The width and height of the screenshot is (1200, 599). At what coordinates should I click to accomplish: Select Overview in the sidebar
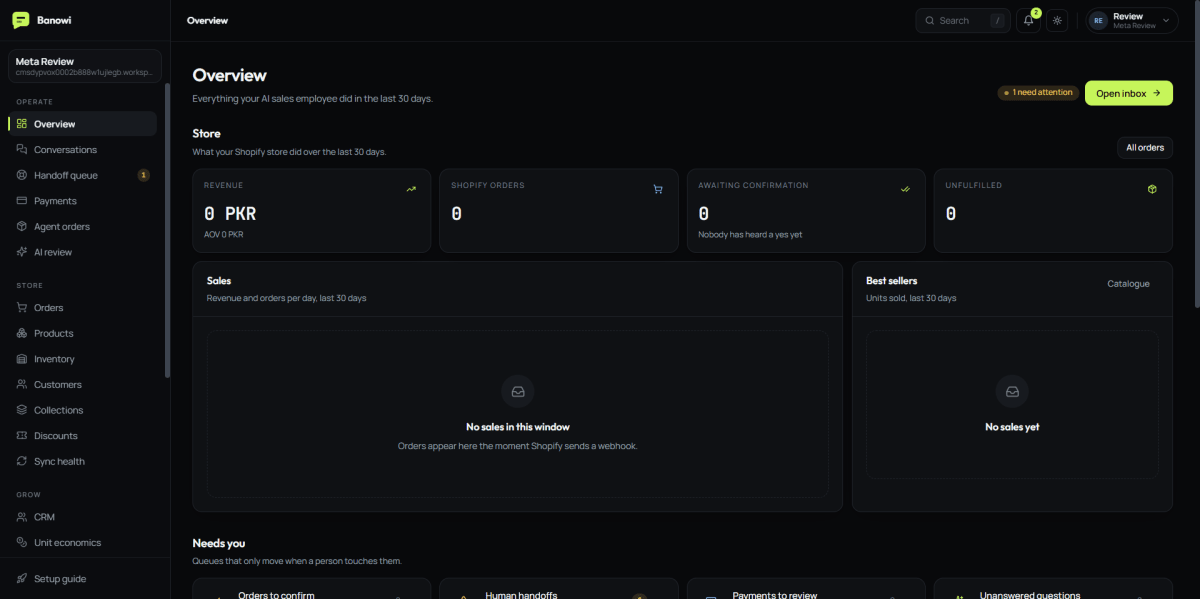click(x=82, y=124)
